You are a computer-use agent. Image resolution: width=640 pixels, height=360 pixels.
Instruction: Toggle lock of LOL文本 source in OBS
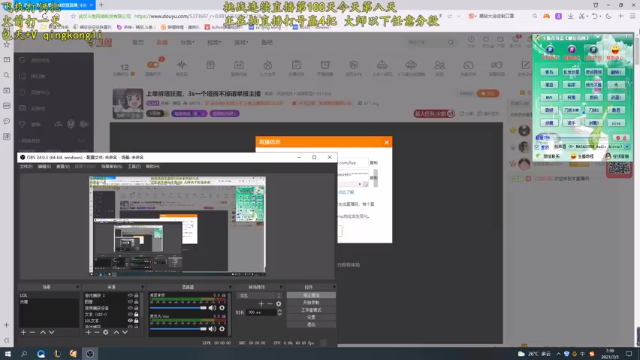coord(136,321)
